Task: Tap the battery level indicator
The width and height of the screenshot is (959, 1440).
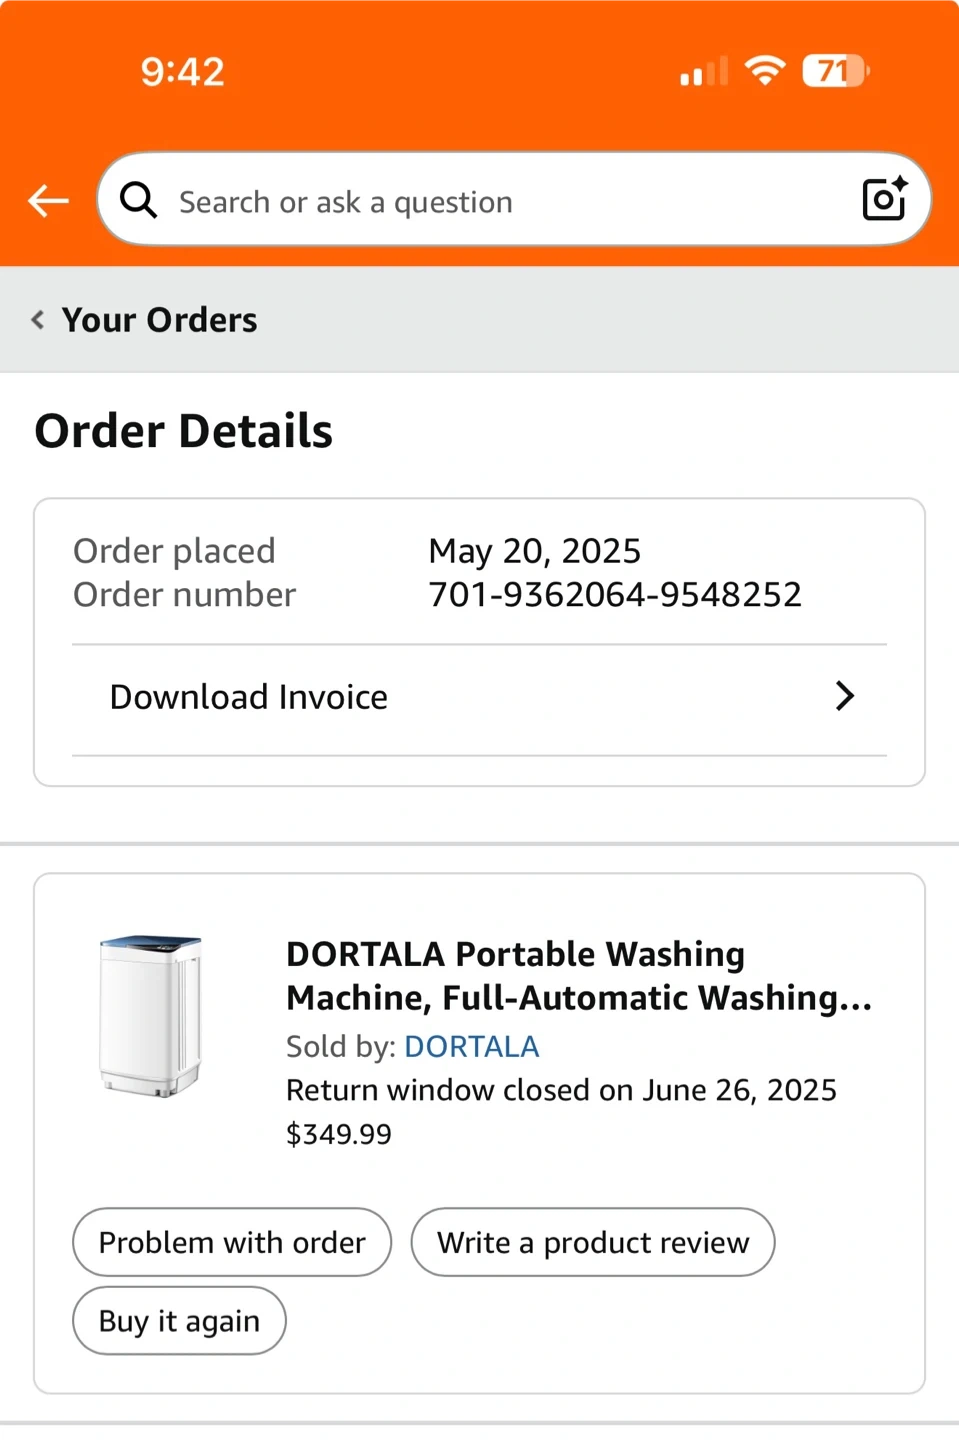Action: pos(835,71)
